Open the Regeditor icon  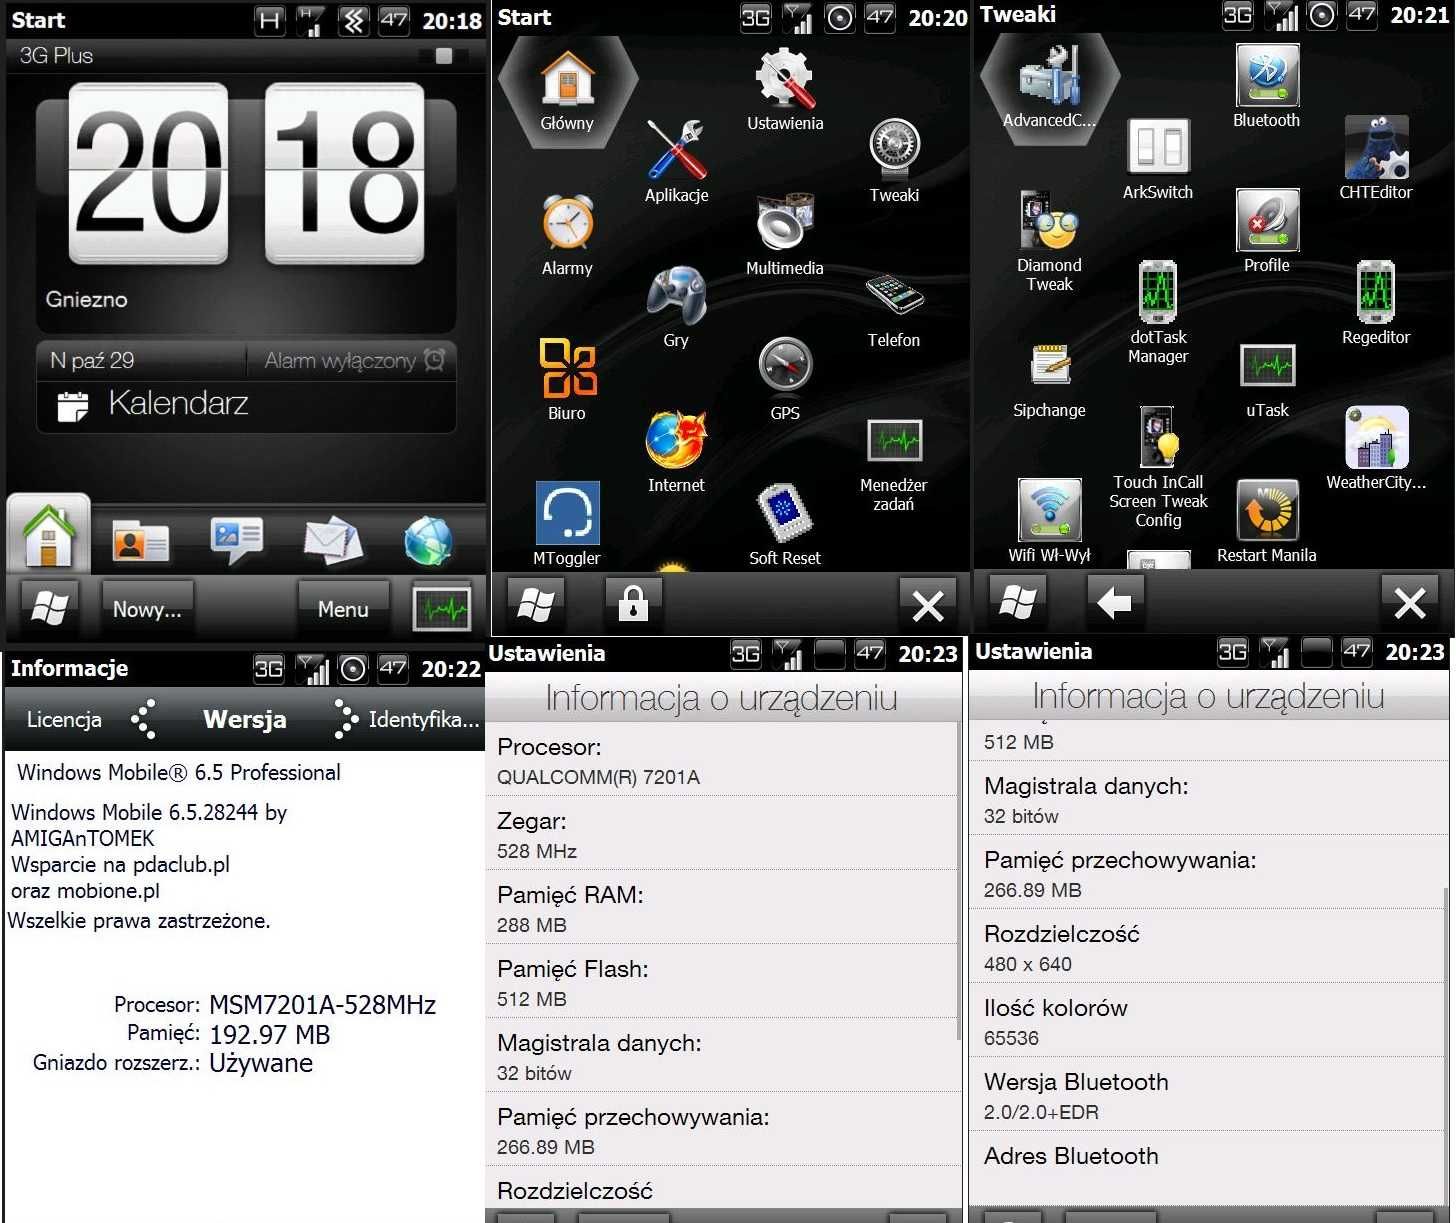[1376, 292]
